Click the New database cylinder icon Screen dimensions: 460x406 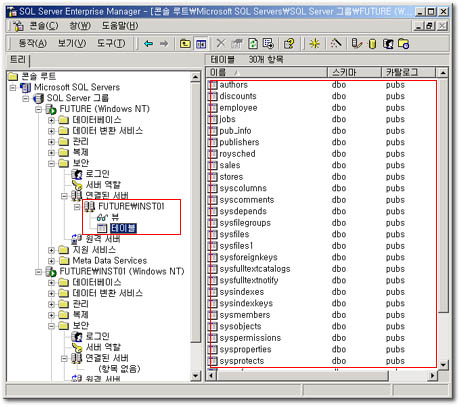point(372,44)
